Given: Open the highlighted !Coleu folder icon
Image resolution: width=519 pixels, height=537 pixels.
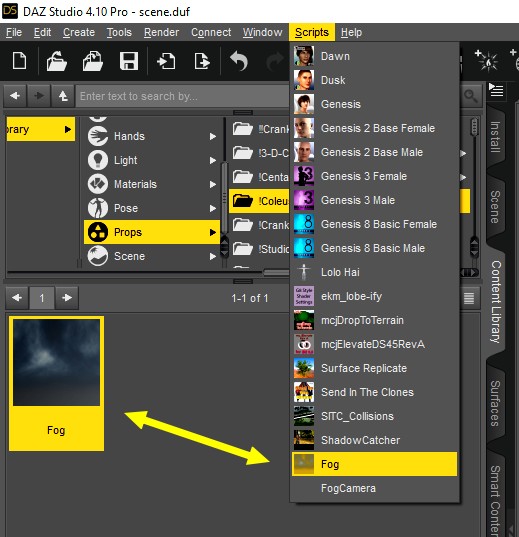Looking at the screenshot, I should click(x=243, y=201).
